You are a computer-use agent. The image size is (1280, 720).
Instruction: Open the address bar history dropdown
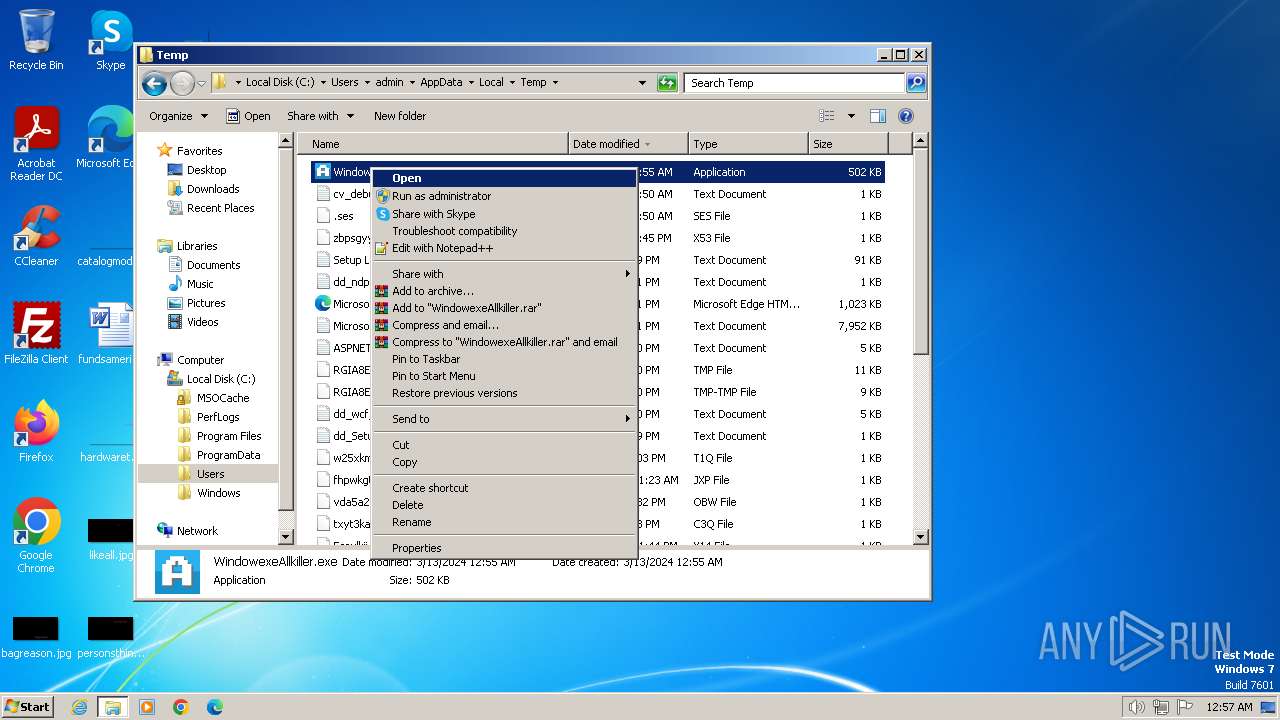coord(642,83)
